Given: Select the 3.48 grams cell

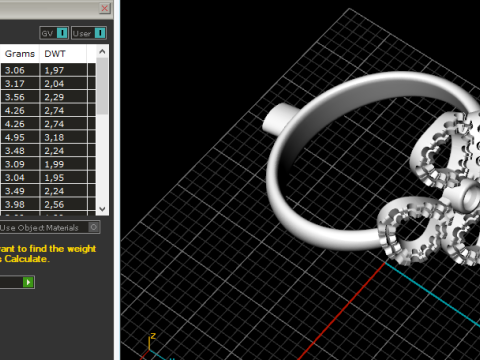Looking at the screenshot, I should coord(20,151).
